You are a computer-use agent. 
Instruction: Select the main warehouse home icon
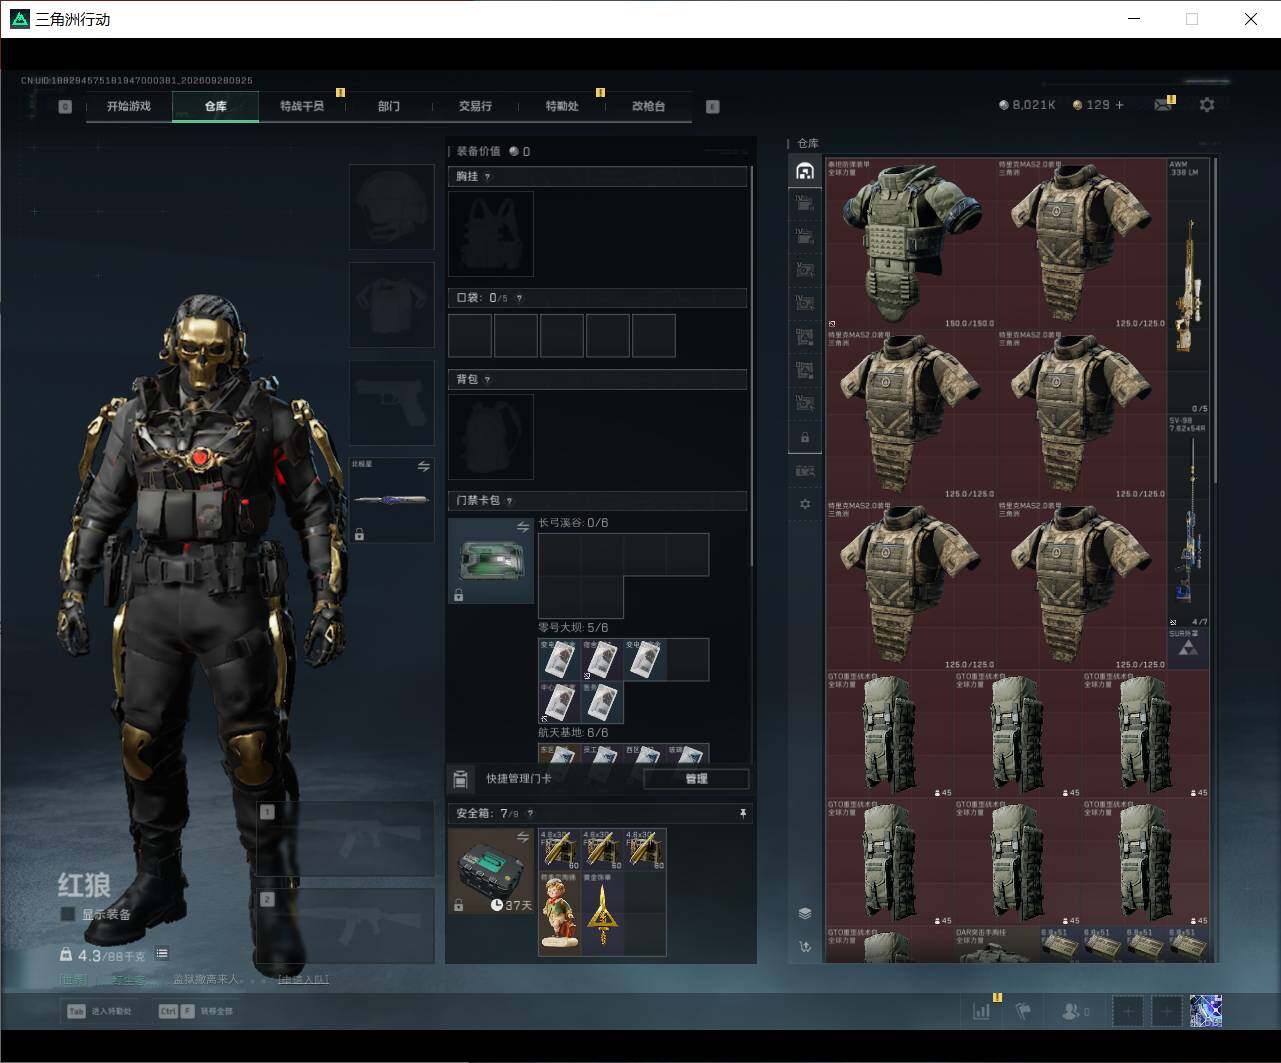[x=805, y=171]
